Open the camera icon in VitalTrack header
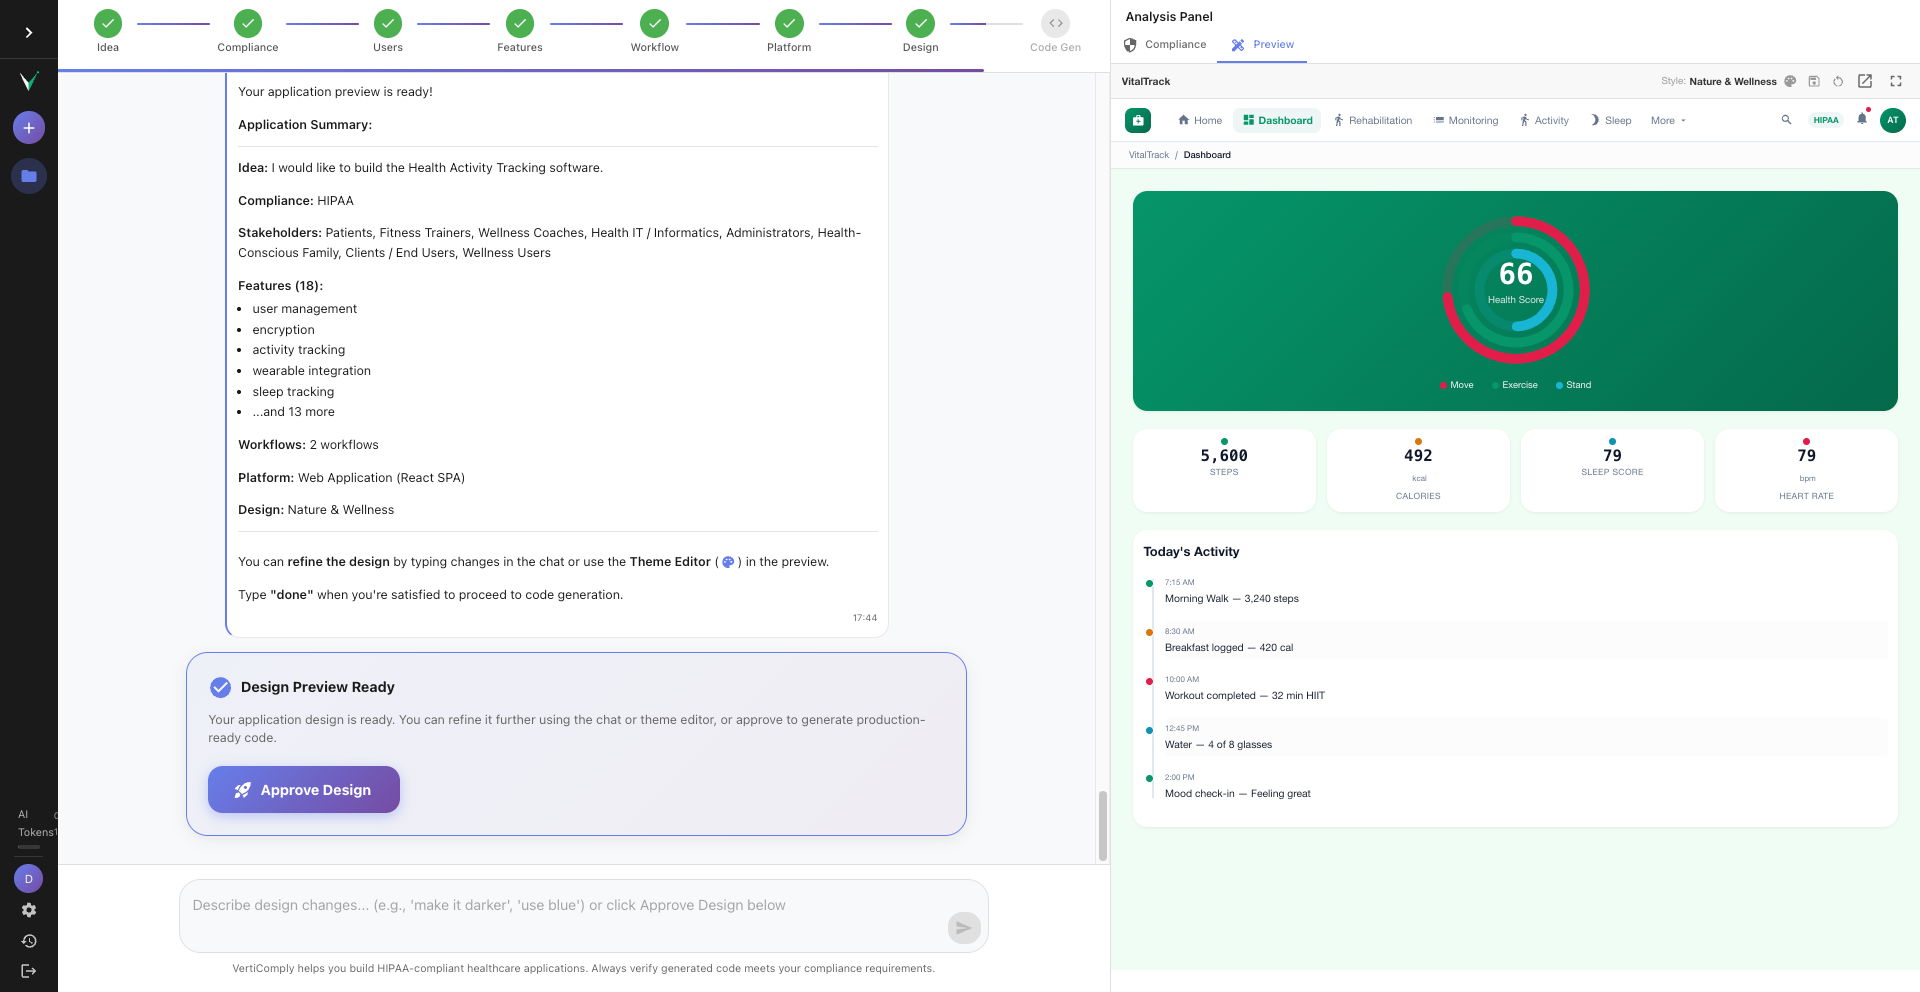The height and width of the screenshot is (992, 1920). (1138, 120)
